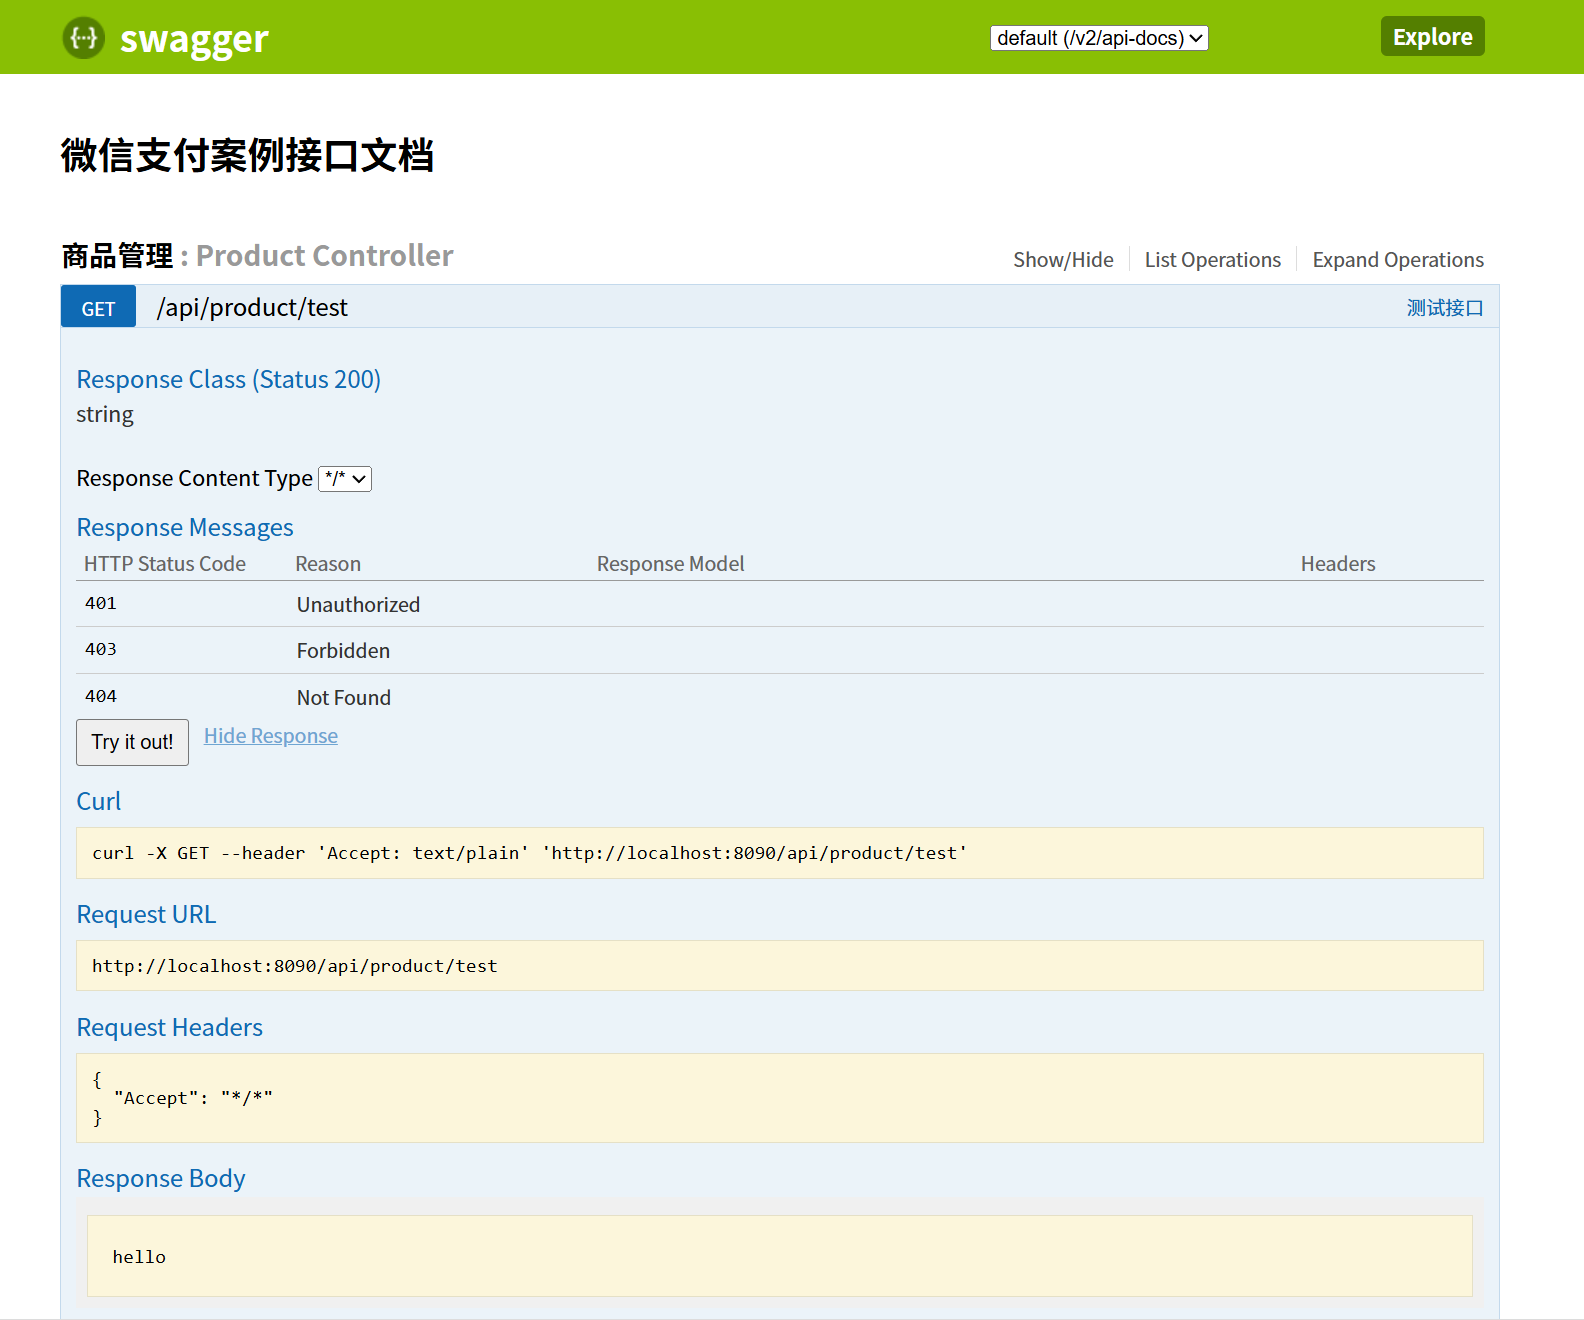Click the HTTP Status Code column header
The height and width of the screenshot is (1320, 1584).
click(x=165, y=564)
